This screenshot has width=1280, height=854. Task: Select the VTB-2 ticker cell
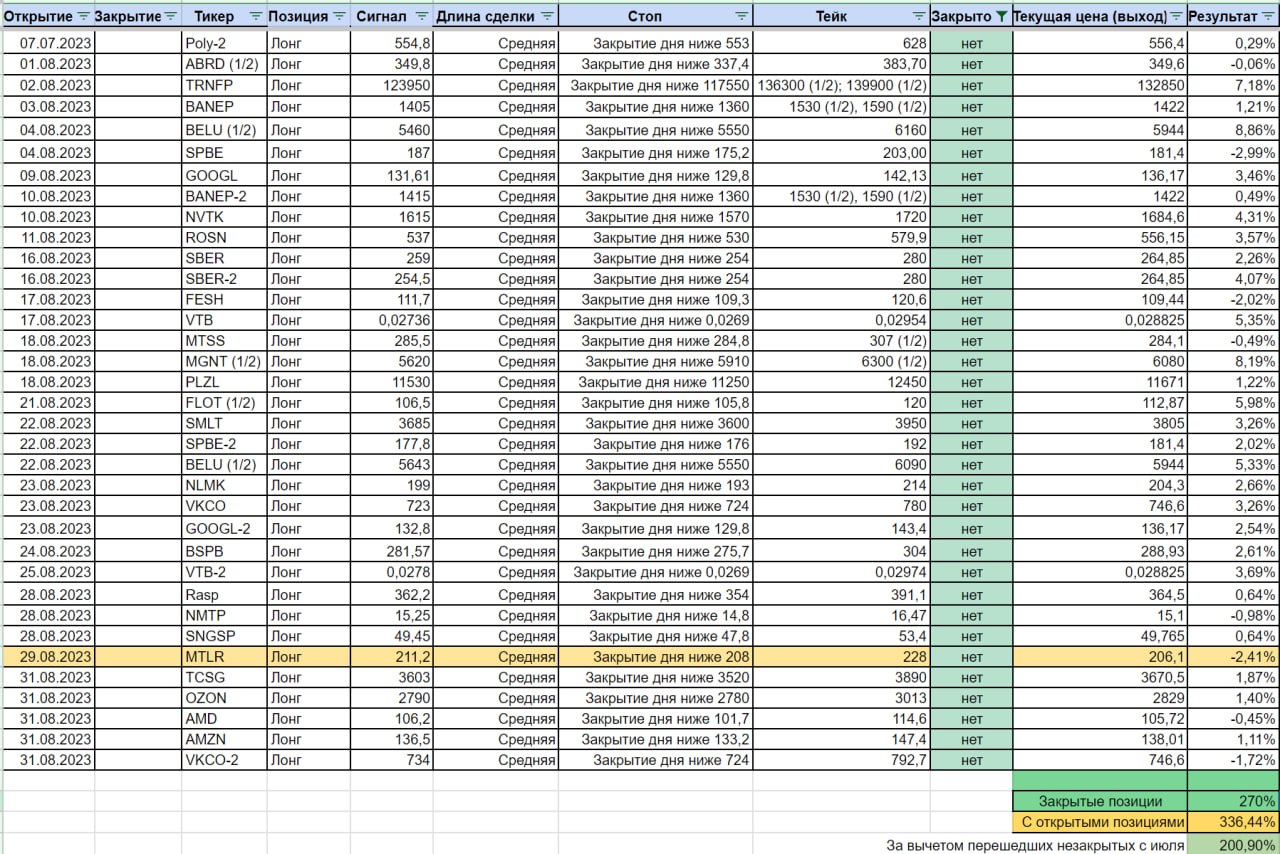click(x=223, y=572)
